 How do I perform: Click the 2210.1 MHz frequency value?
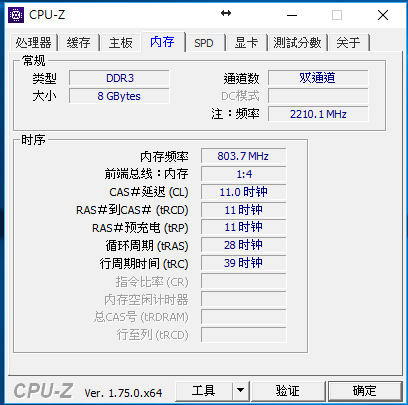[318, 114]
